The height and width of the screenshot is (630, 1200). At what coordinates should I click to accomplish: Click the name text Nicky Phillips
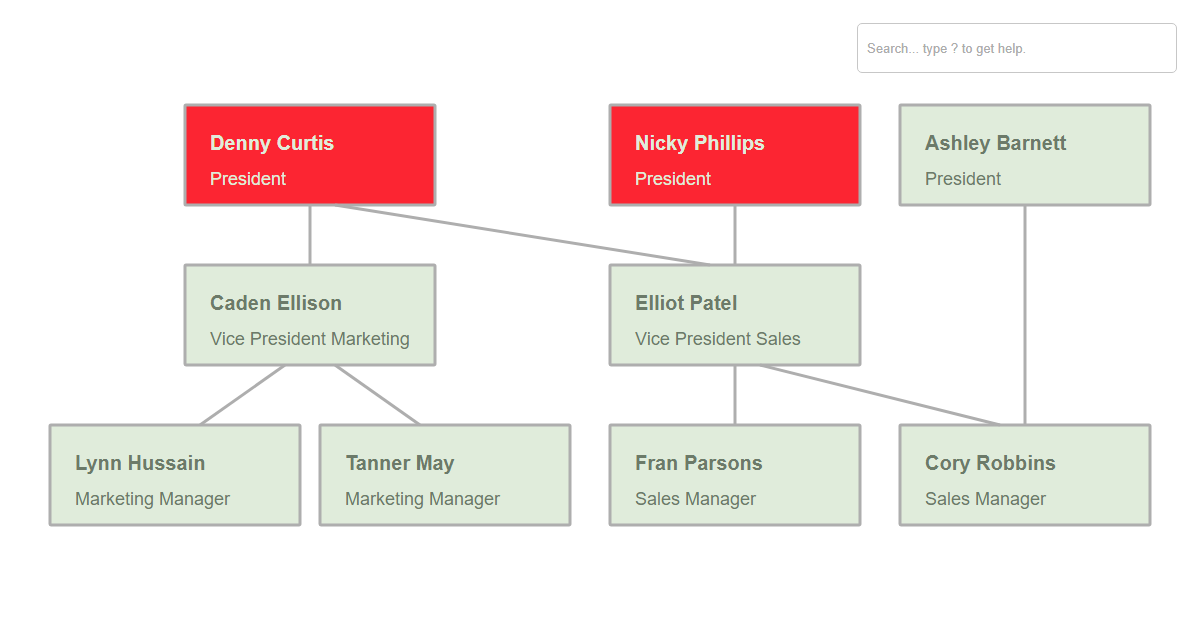point(700,143)
